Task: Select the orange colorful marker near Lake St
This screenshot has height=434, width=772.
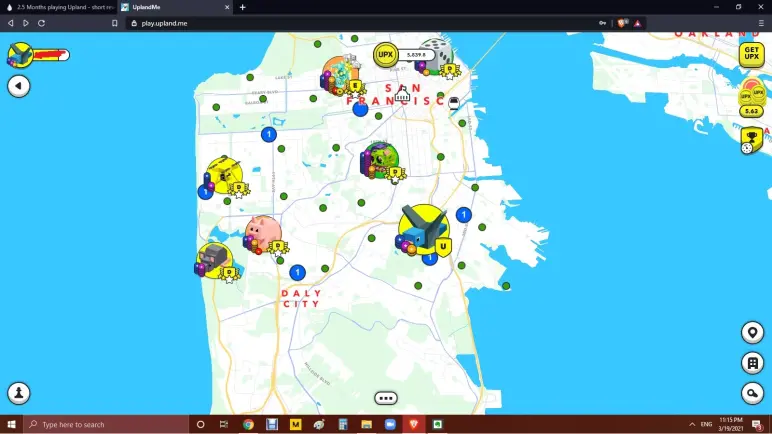Action: [x=340, y=74]
